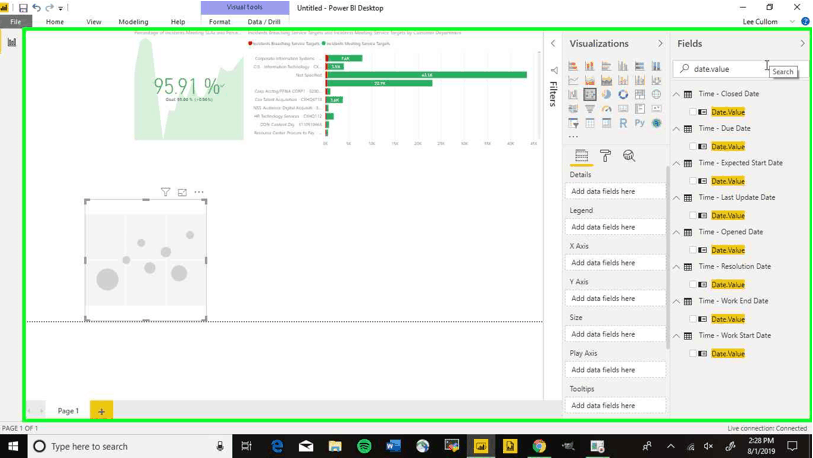Check Date.Value under Time - Due Date

pyautogui.click(x=693, y=146)
